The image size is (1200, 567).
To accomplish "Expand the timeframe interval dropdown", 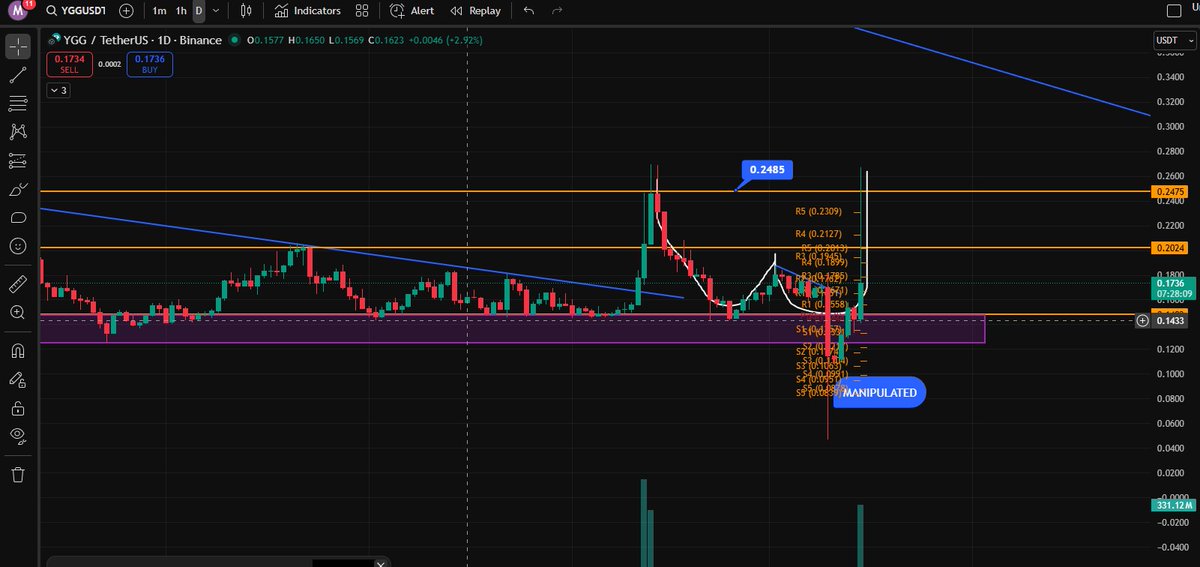I will tap(216, 11).
